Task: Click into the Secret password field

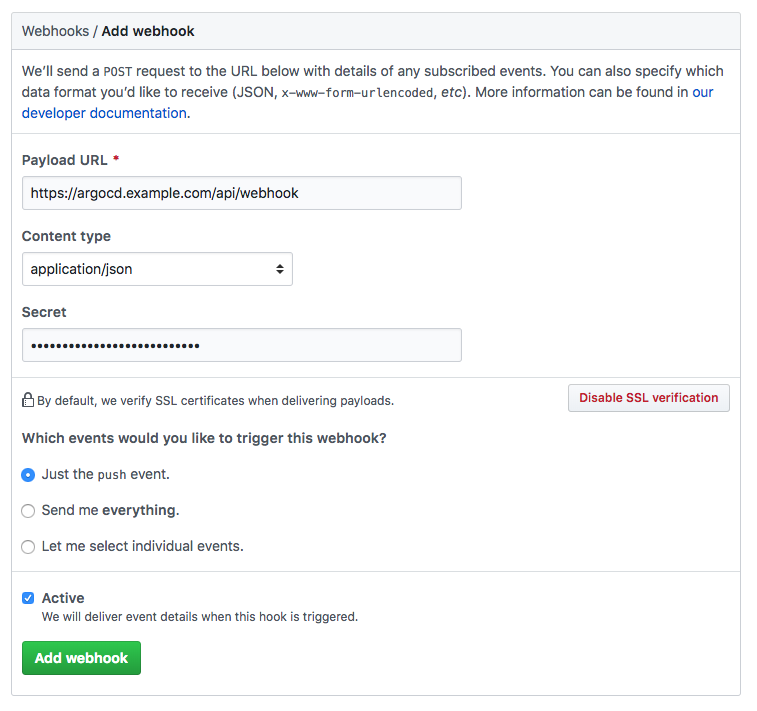Action: pyautogui.click(x=241, y=345)
